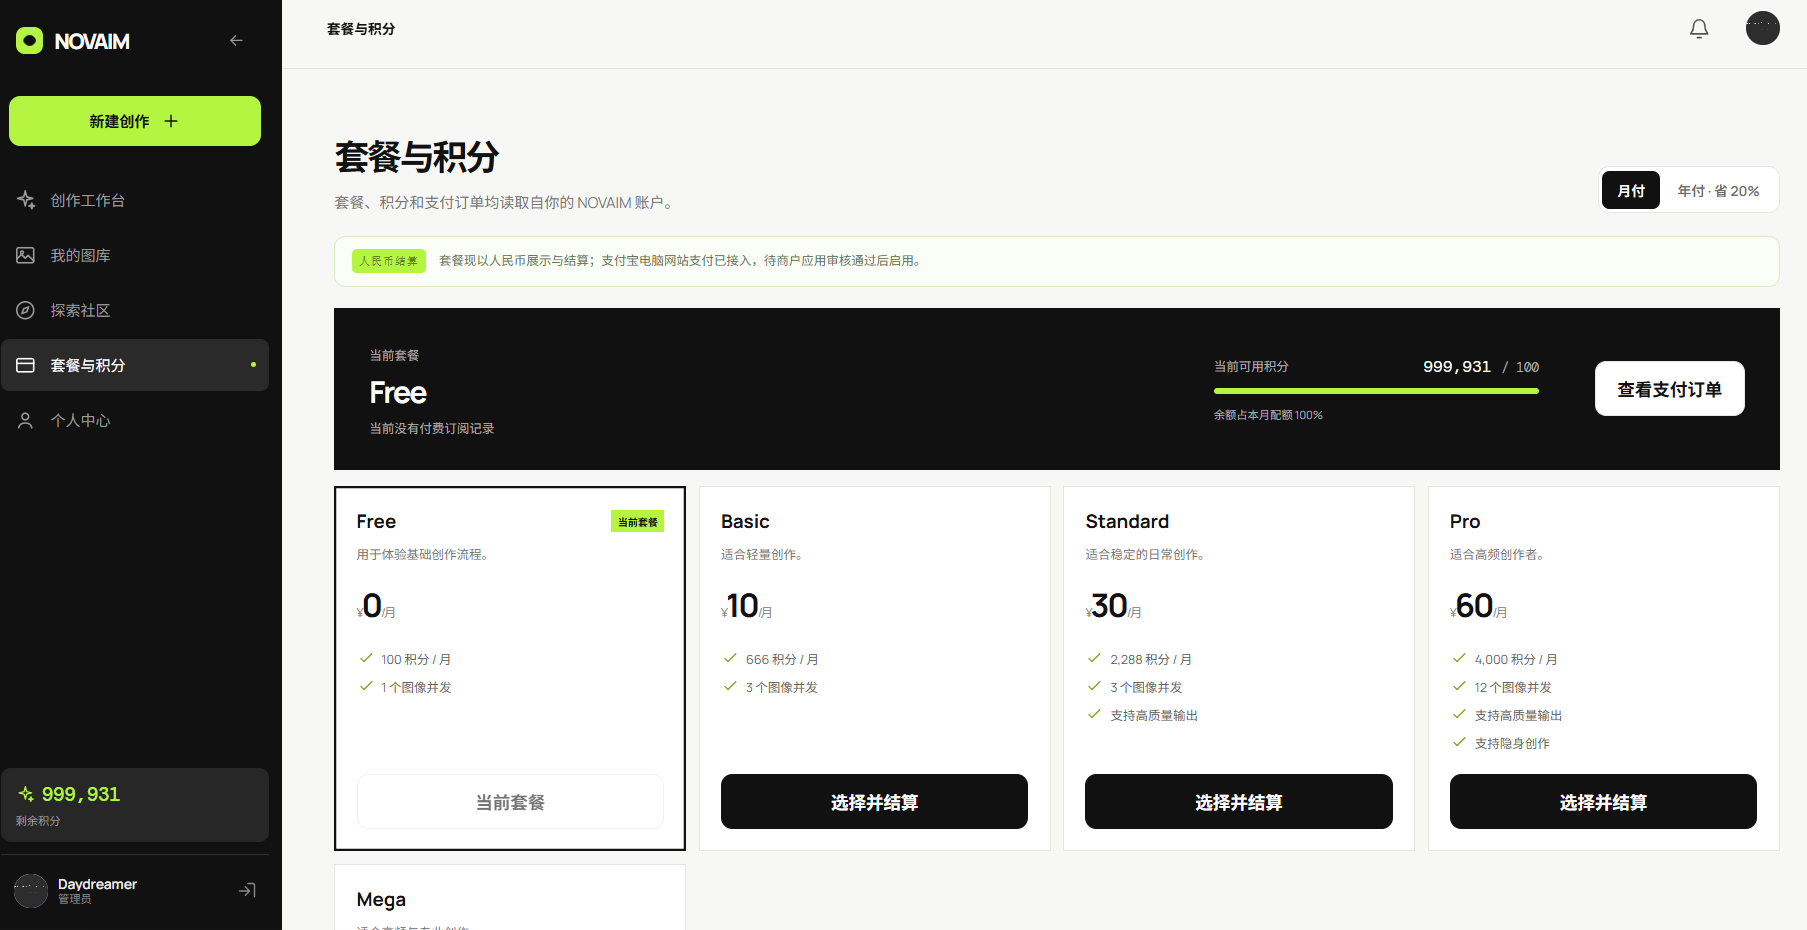The image size is (1807, 930).
Task: Click the 套餐与积分 breadcrumb in the header
Action: 361,29
